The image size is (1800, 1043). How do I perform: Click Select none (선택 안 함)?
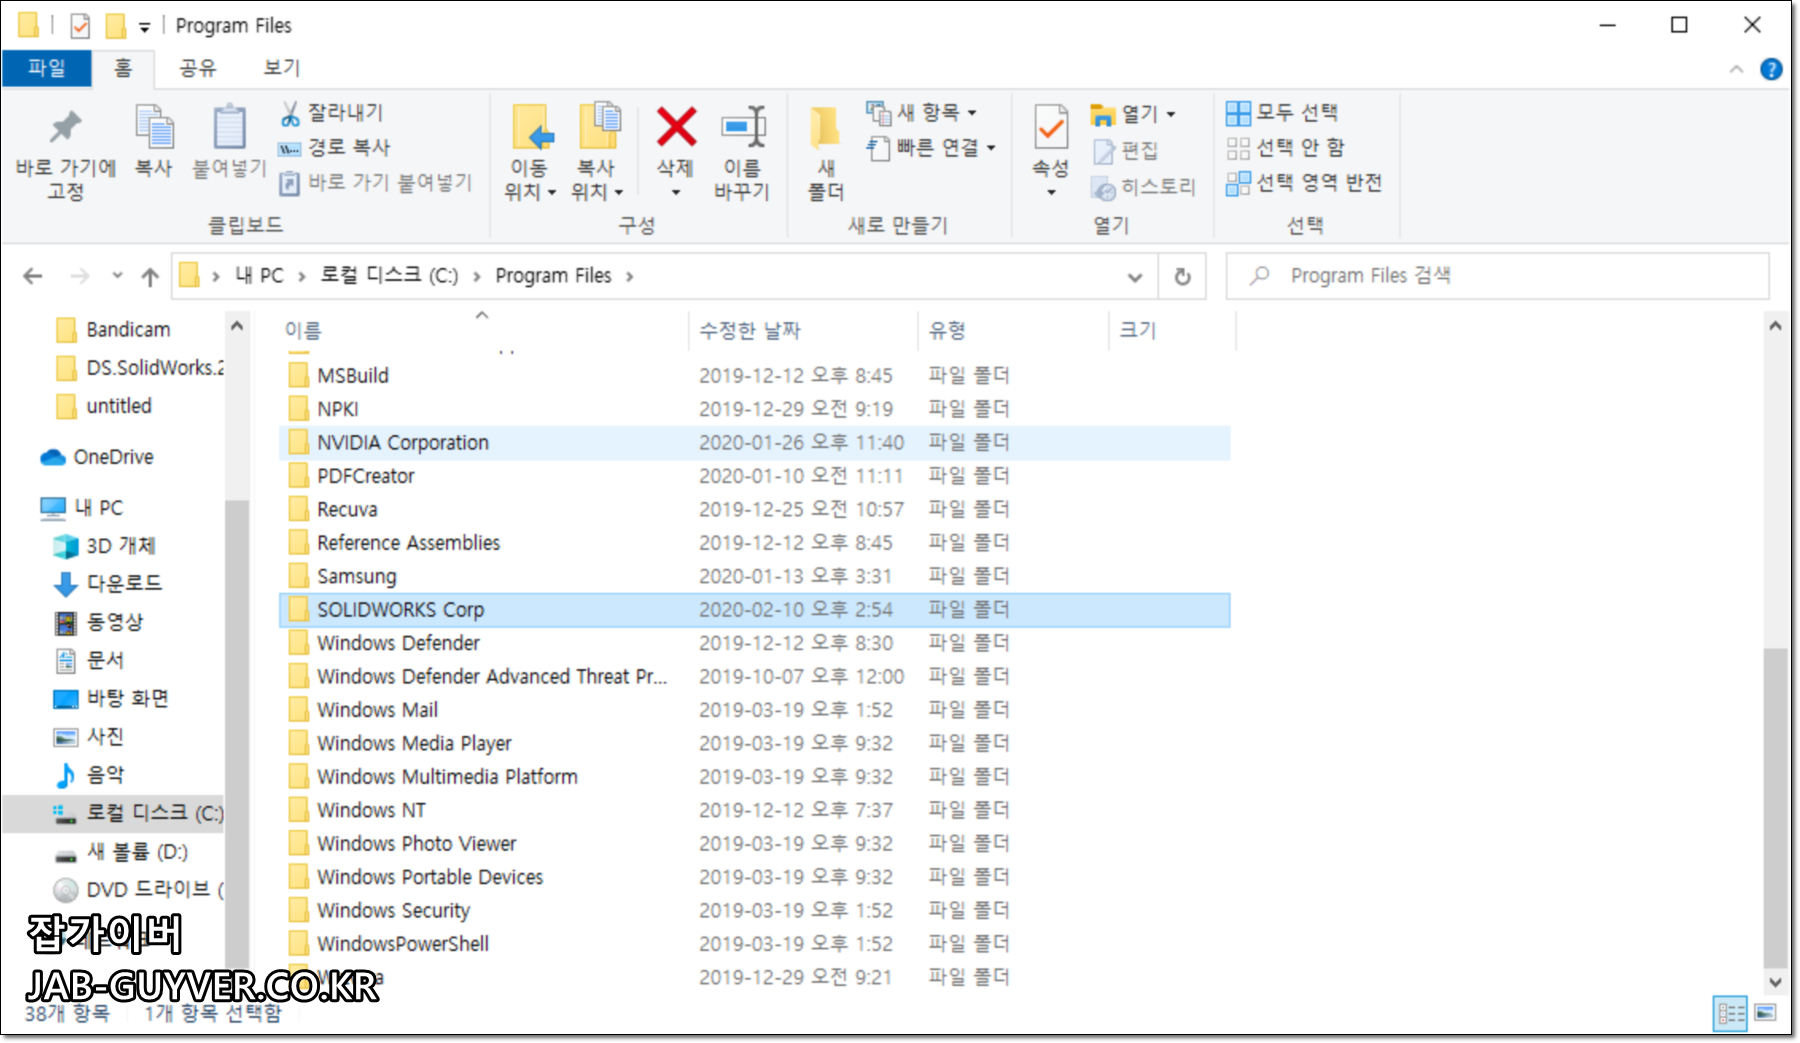click(x=1286, y=147)
